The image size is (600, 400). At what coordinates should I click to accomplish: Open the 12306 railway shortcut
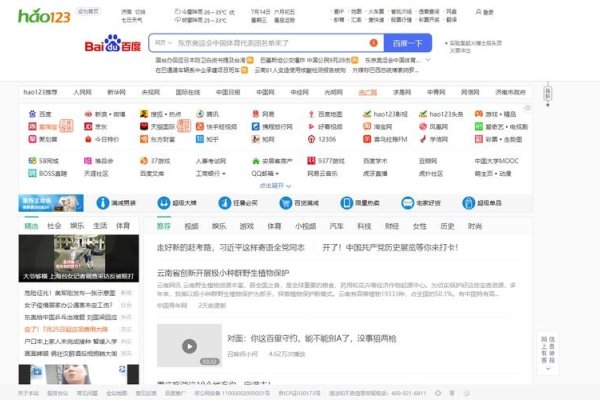(322, 139)
